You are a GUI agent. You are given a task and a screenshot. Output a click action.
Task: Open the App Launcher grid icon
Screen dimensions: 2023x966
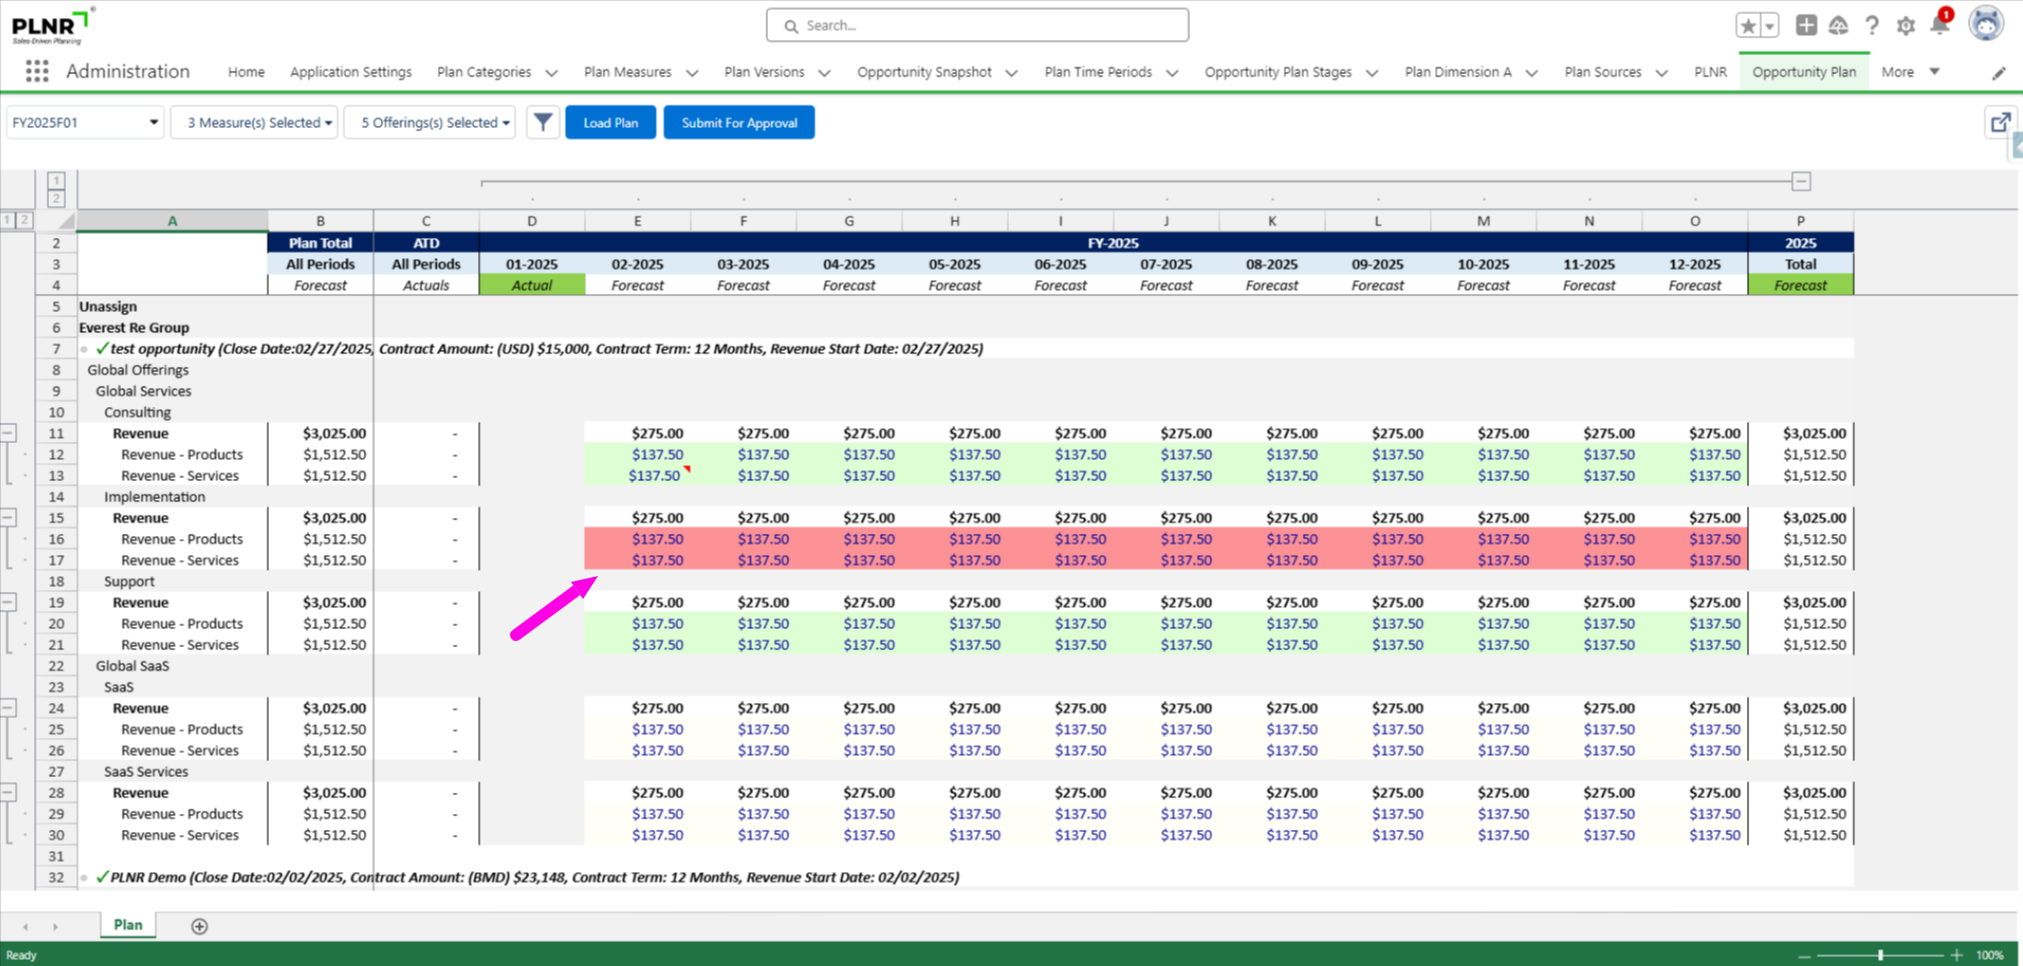[37, 71]
